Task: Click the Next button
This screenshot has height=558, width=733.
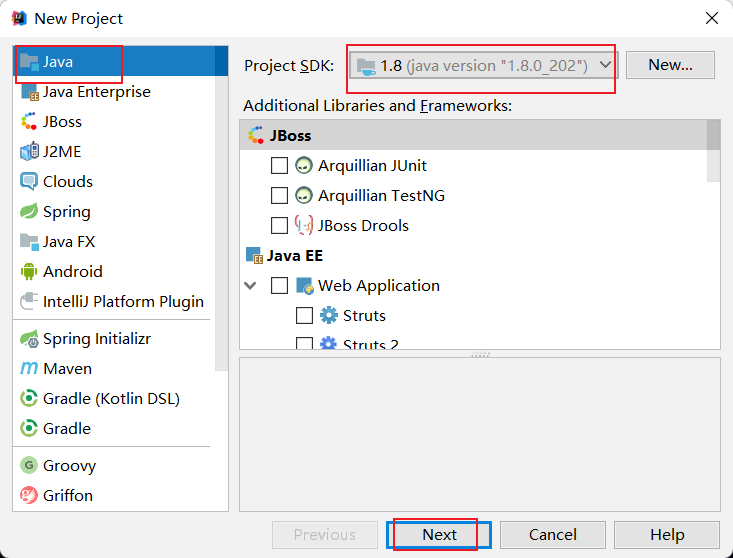Action: [x=439, y=535]
